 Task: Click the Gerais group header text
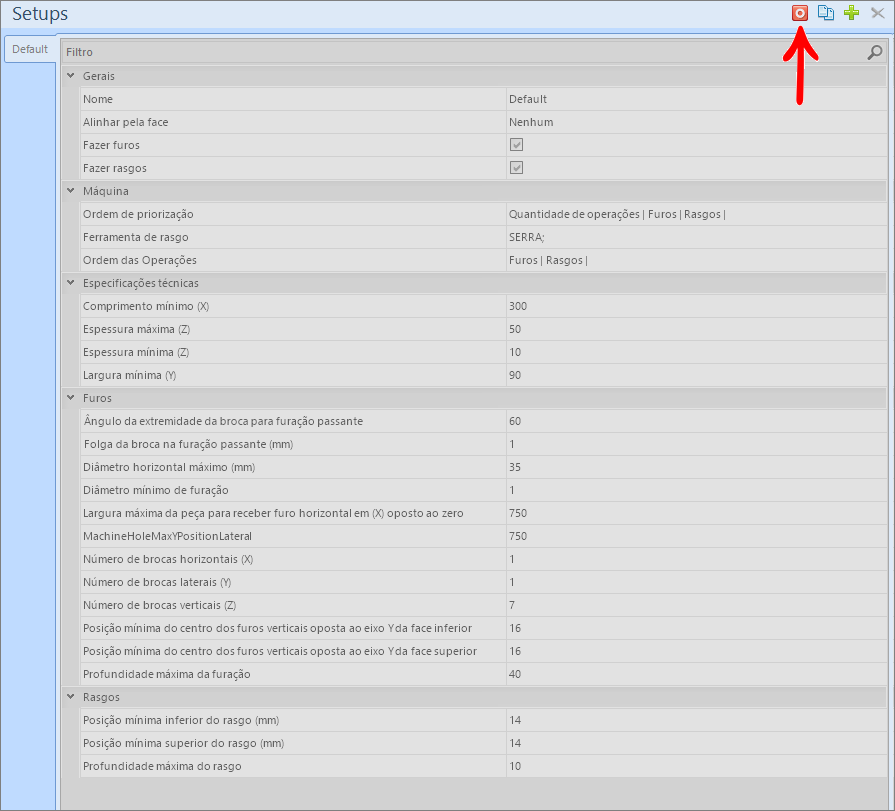click(99, 76)
